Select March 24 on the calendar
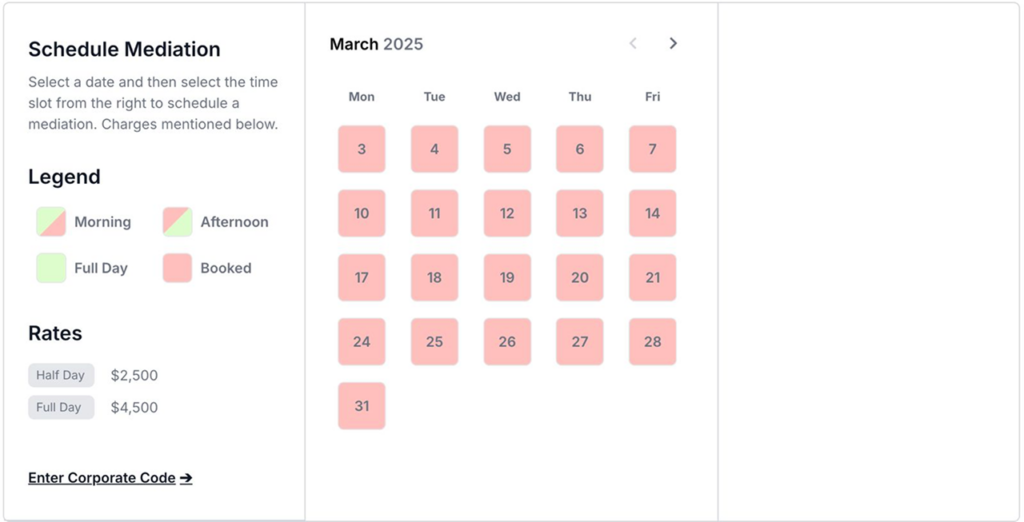 coord(362,342)
